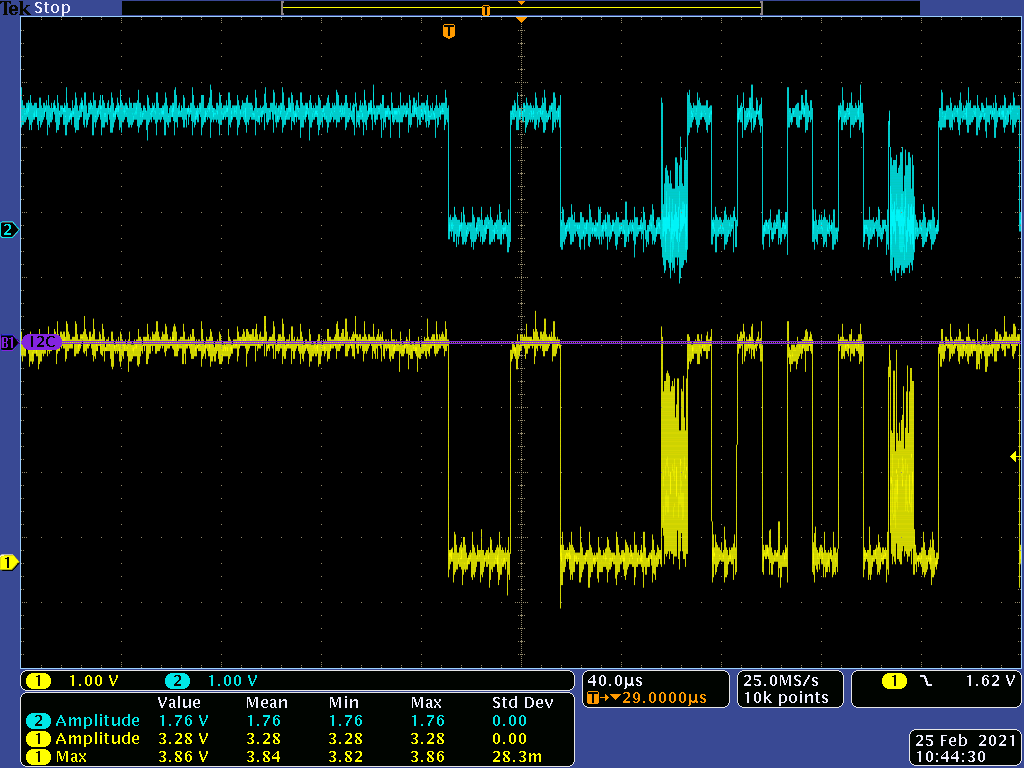Click the Mean column header

click(x=266, y=703)
